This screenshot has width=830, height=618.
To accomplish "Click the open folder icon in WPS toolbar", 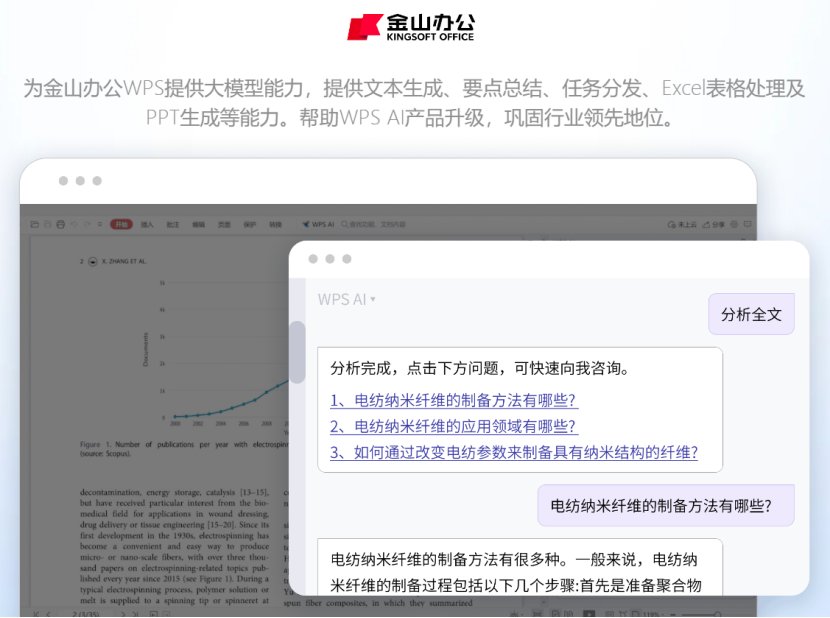I will [x=35, y=225].
